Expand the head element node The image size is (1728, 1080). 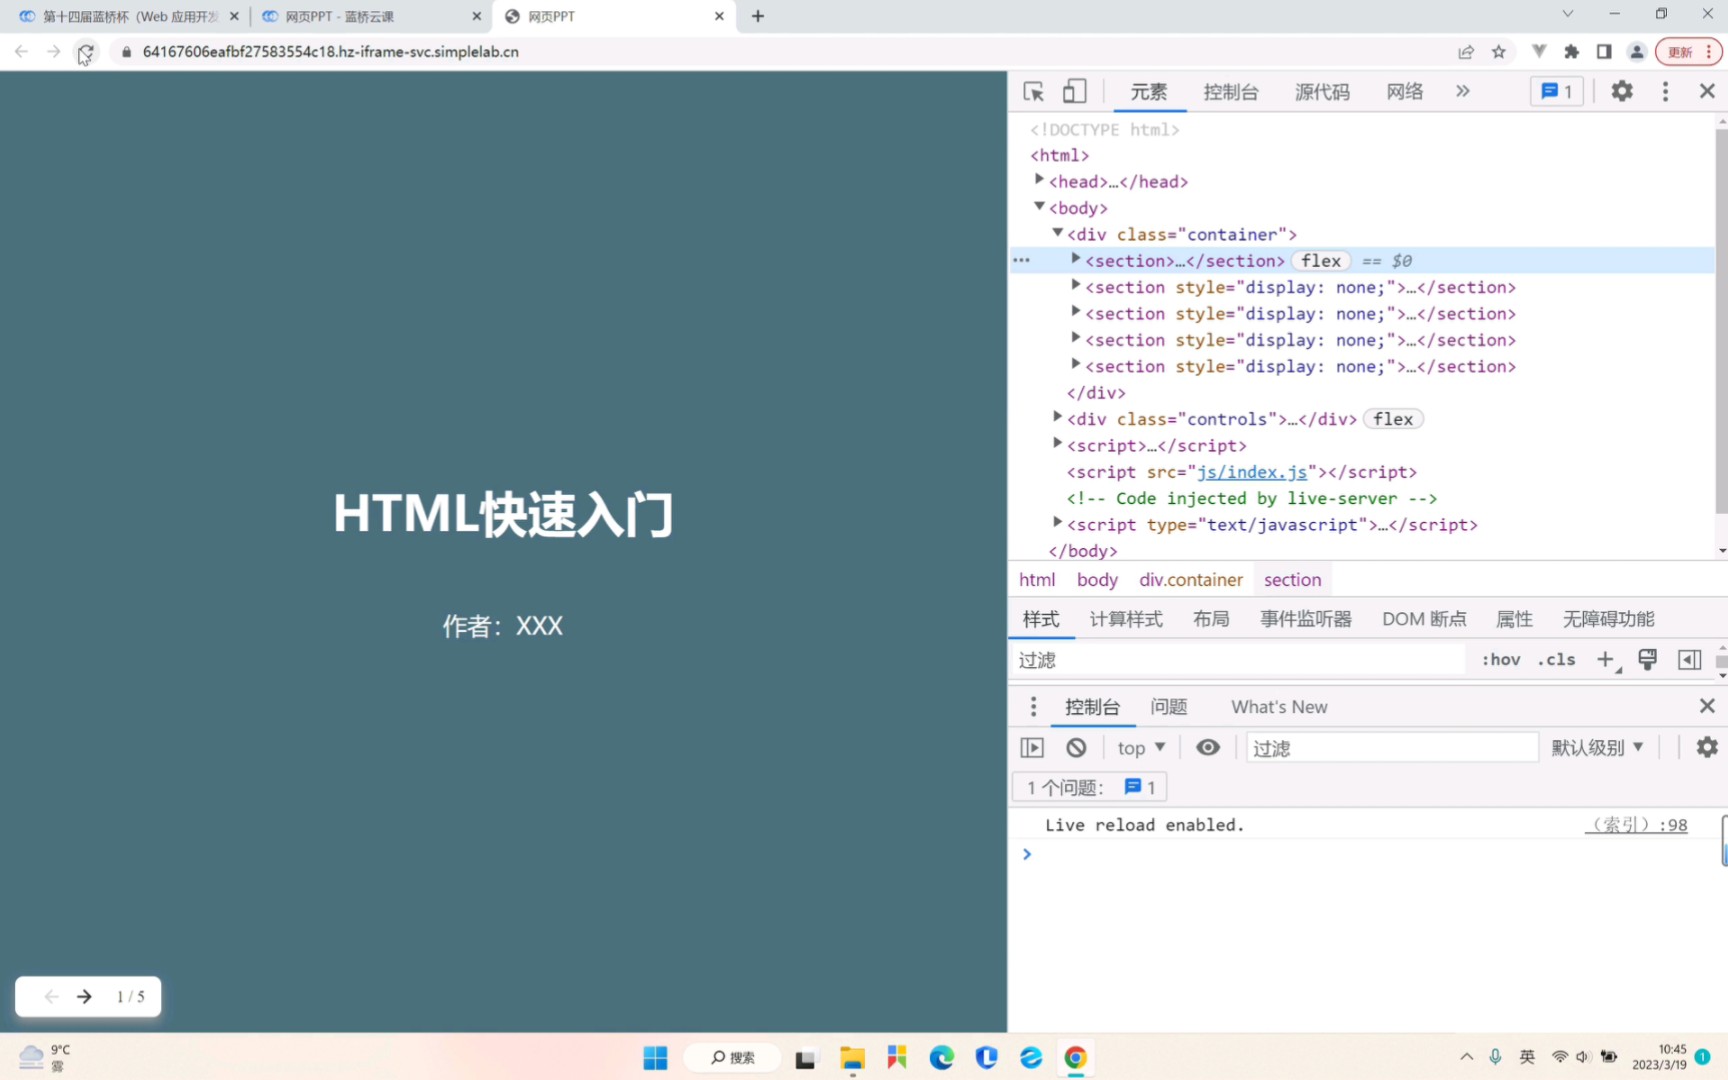(x=1039, y=180)
